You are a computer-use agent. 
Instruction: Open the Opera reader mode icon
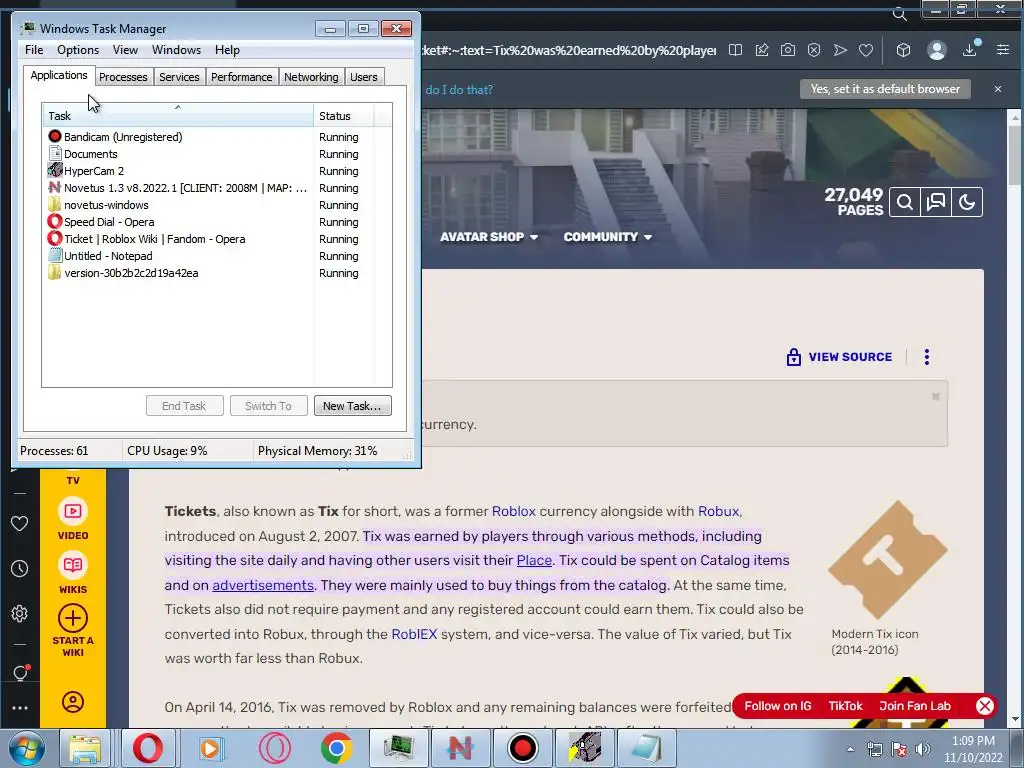pos(735,50)
